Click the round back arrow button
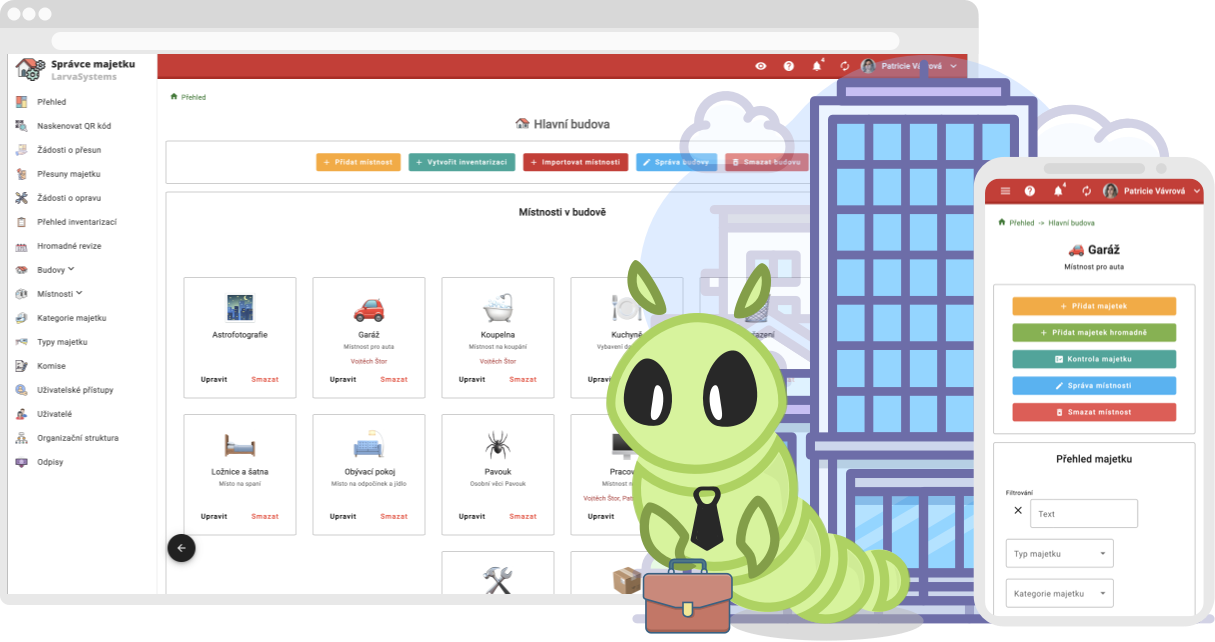The width and height of the screenshot is (1215, 642). click(181, 548)
